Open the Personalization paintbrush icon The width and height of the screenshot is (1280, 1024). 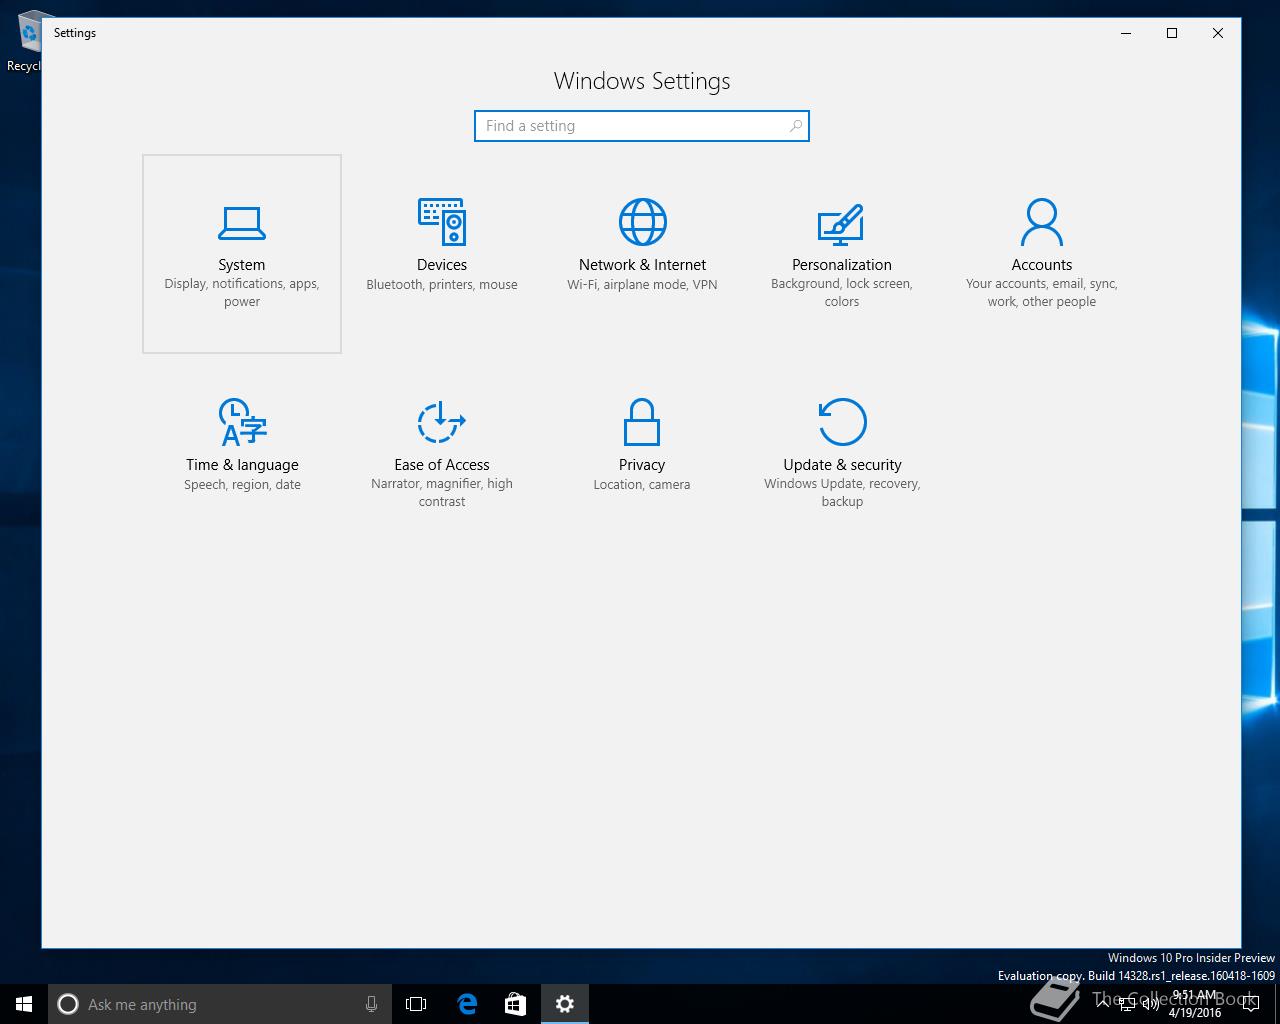tap(841, 224)
